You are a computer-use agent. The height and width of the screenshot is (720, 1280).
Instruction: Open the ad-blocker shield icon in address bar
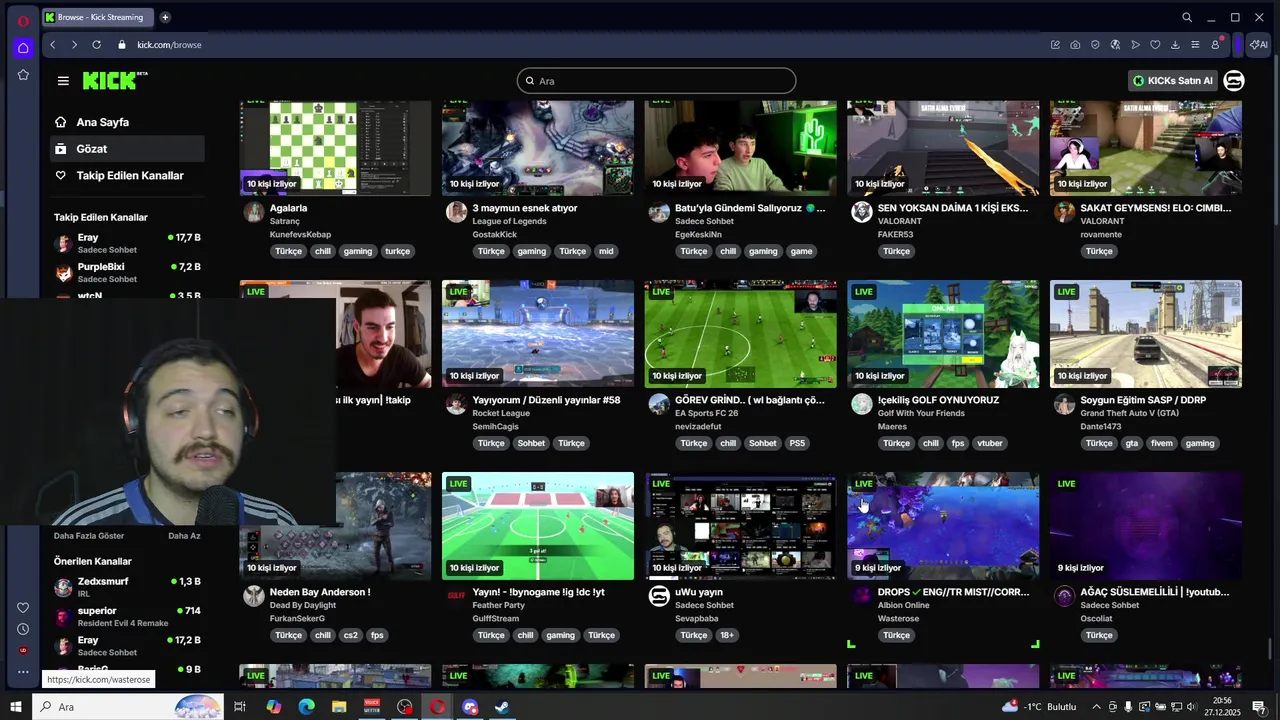(1095, 45)
